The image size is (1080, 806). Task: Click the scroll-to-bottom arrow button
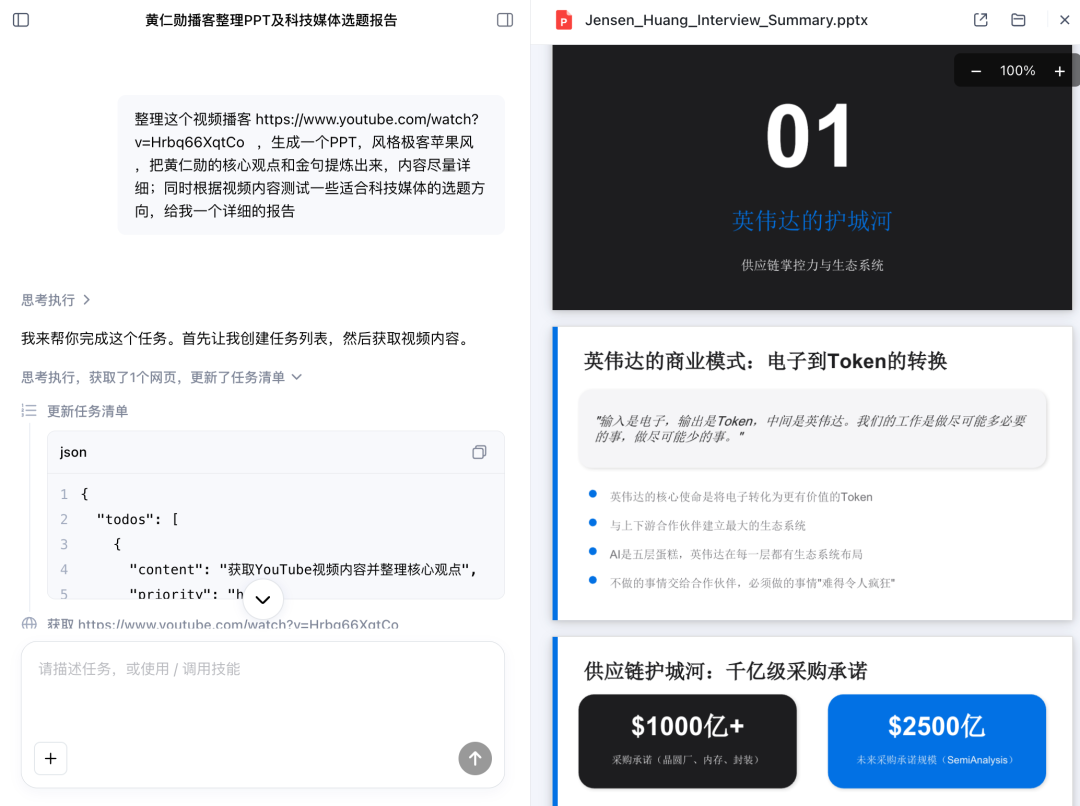(x=263, y=599)
